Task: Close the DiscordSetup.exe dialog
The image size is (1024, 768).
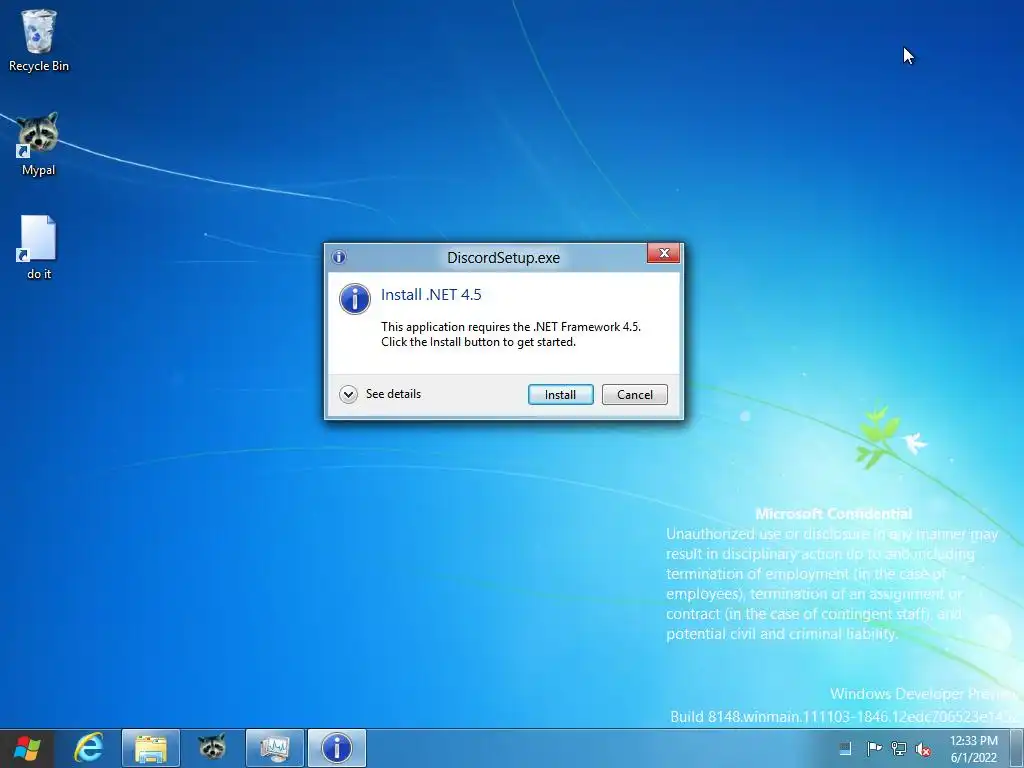Action: pos(664,253)
